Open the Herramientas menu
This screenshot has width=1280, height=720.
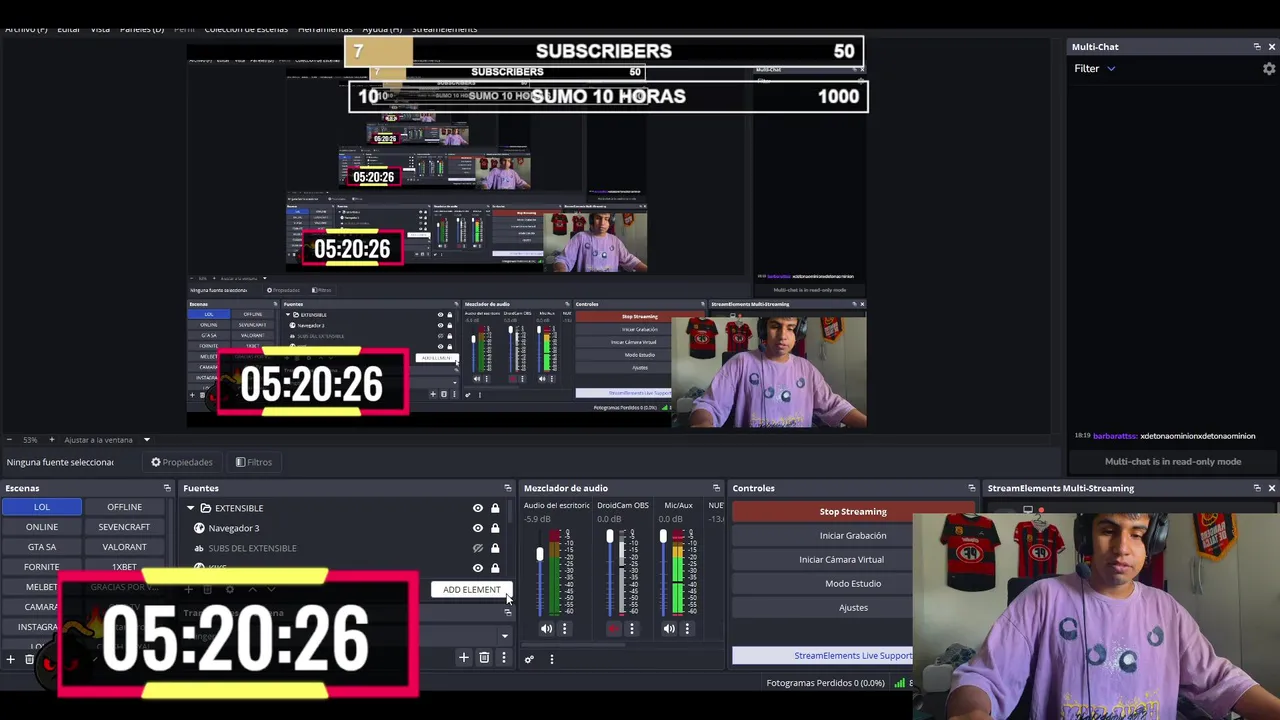(325, 30)
